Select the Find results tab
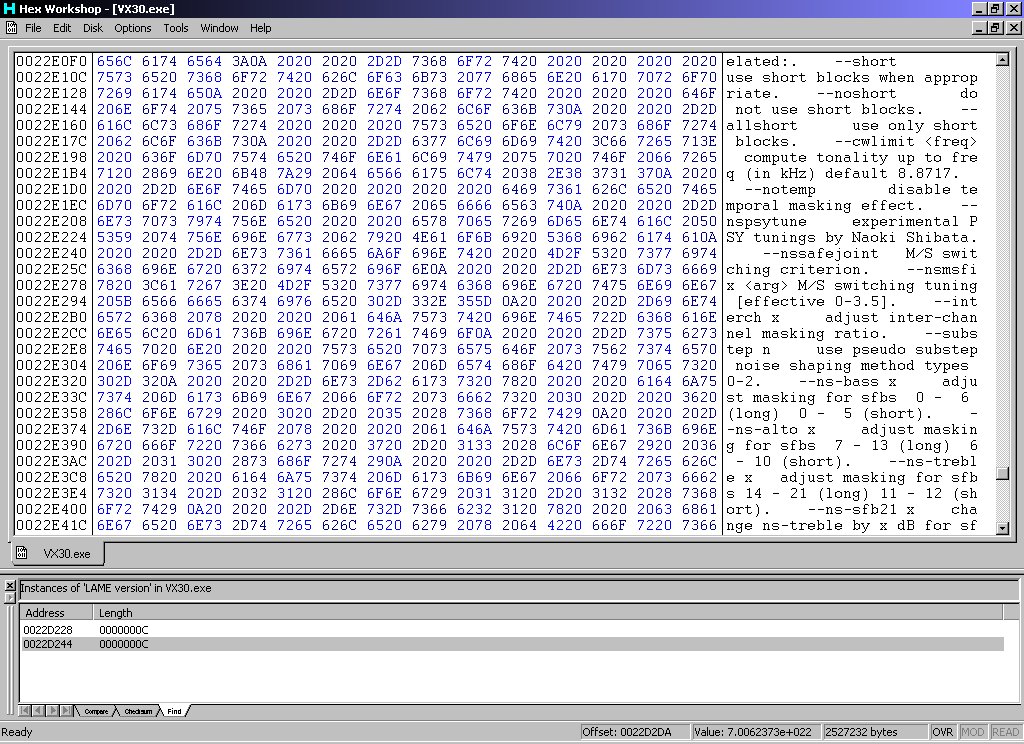Screen dimensions: 1024x744 [x=174, y=711]
